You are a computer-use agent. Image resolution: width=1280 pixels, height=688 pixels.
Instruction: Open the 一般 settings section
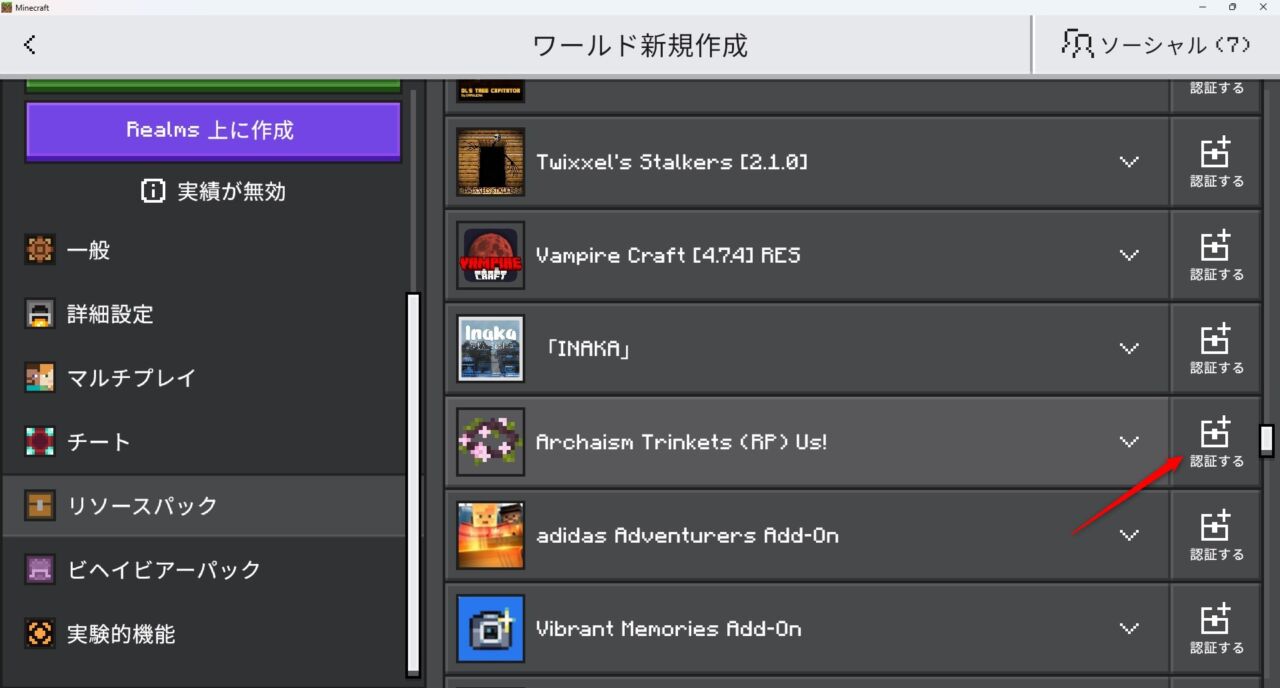tap(204, 250)
